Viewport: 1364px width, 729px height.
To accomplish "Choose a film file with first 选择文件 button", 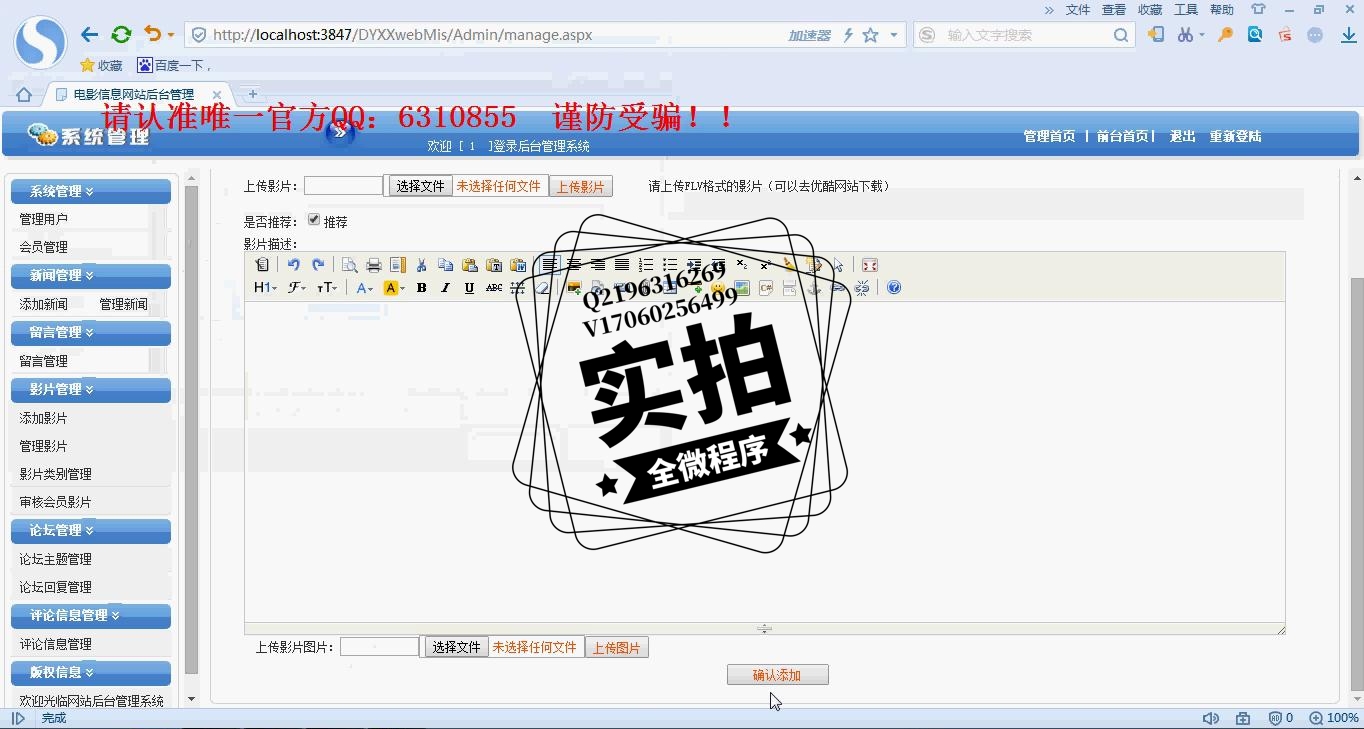I will (420, 186).
